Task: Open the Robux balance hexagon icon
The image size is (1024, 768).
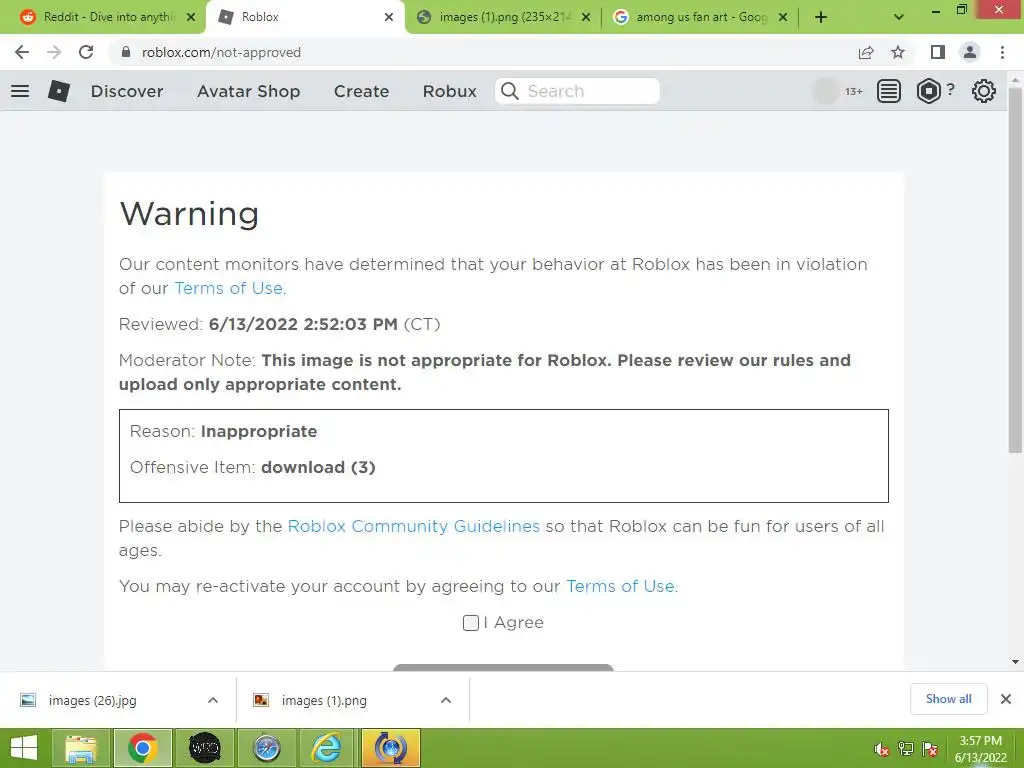Action: point(929,91)
